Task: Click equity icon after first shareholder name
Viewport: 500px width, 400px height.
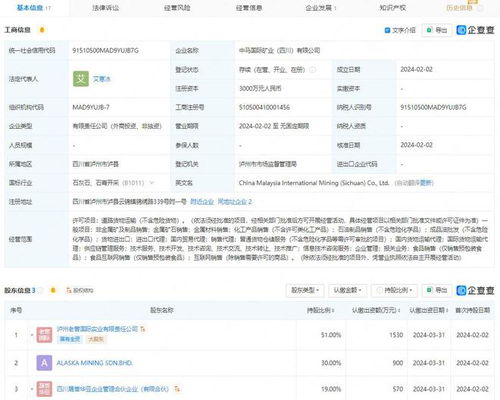Action: [x=143, y=329]
